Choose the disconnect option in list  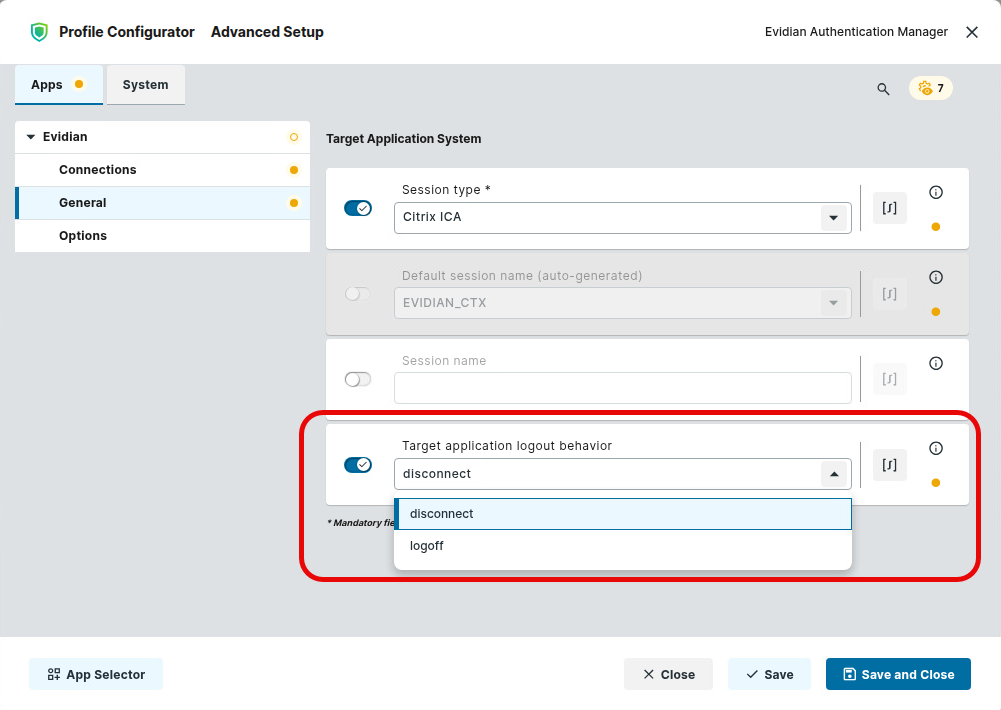622,514
